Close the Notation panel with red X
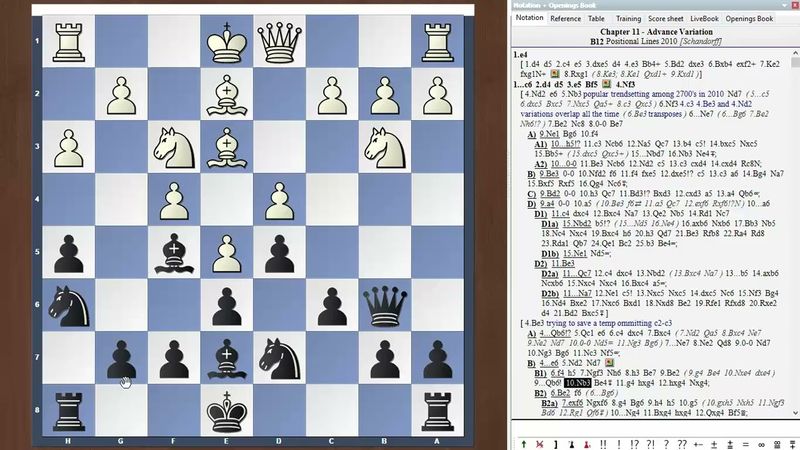The width and height of the screenshot is (800, 450). pos(793,5)
